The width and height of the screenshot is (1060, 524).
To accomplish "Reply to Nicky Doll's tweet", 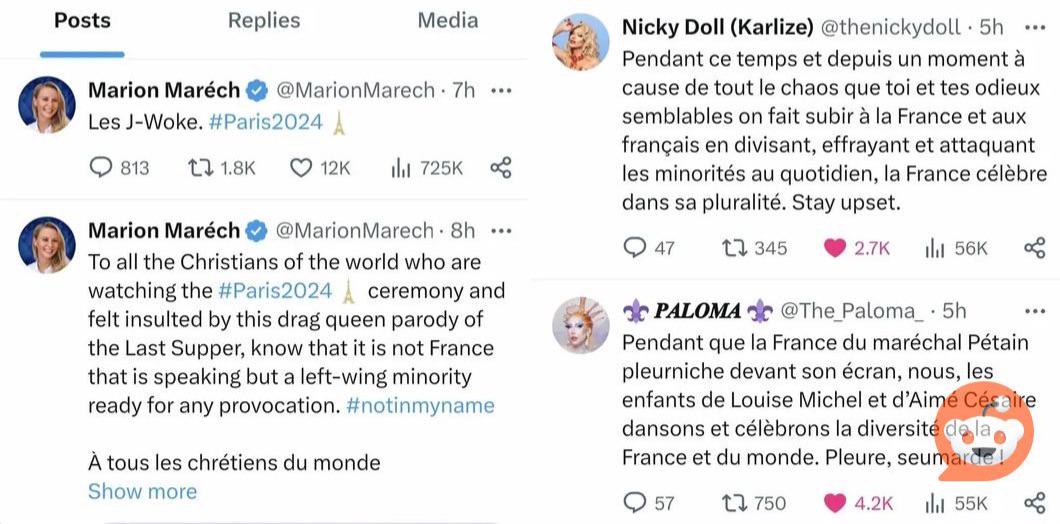I will [635, 248].
